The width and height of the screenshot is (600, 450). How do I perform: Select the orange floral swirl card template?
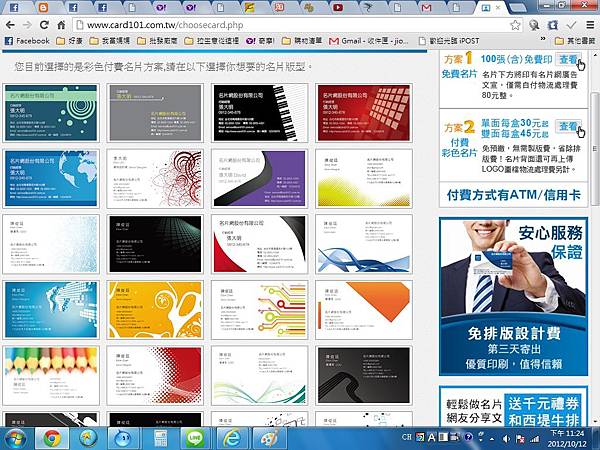155,310
